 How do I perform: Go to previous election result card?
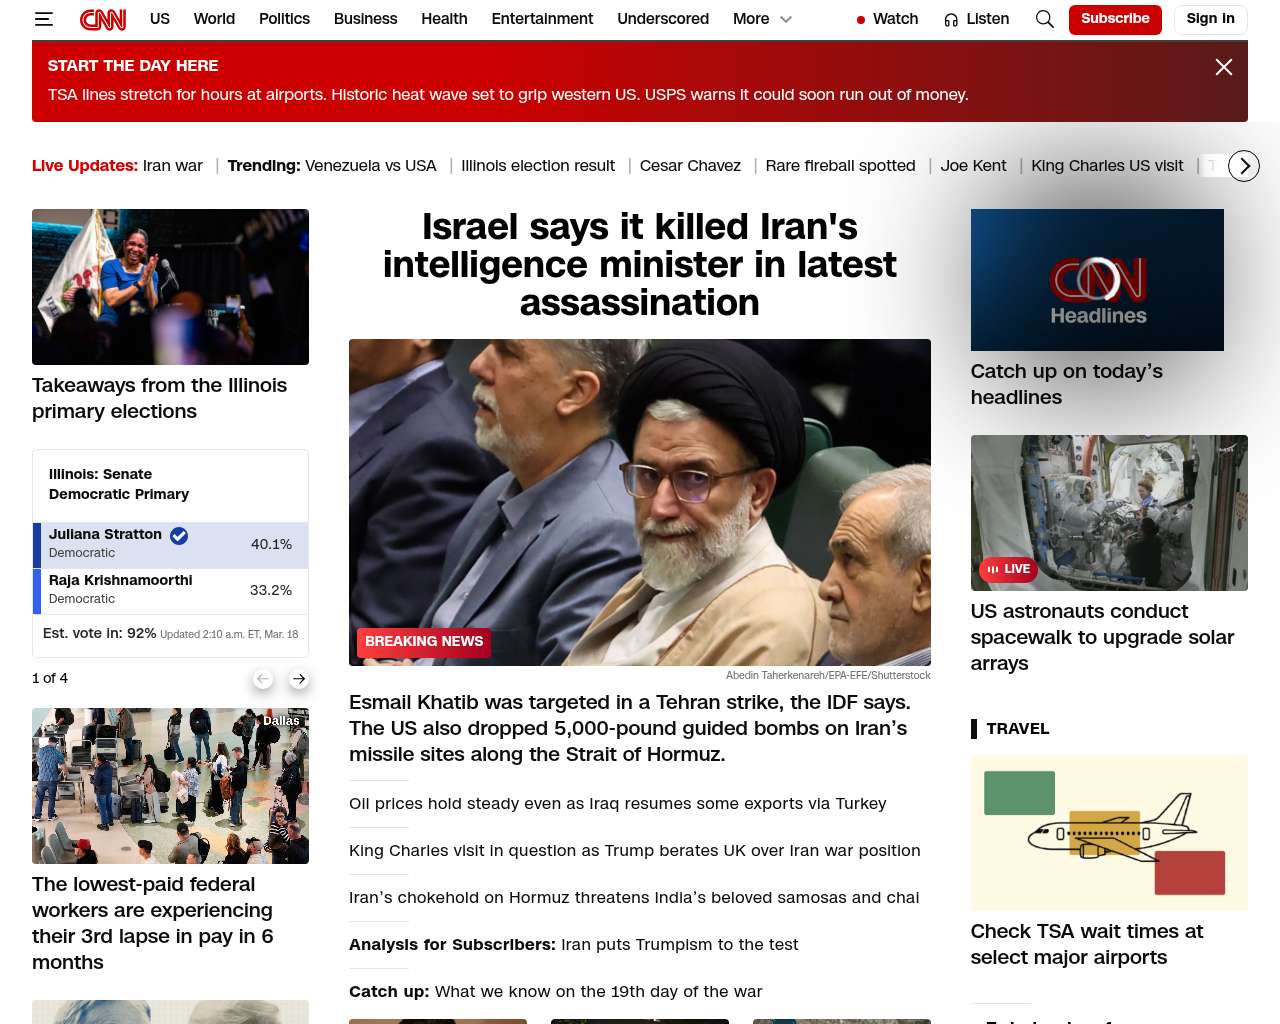click(263, 679)
